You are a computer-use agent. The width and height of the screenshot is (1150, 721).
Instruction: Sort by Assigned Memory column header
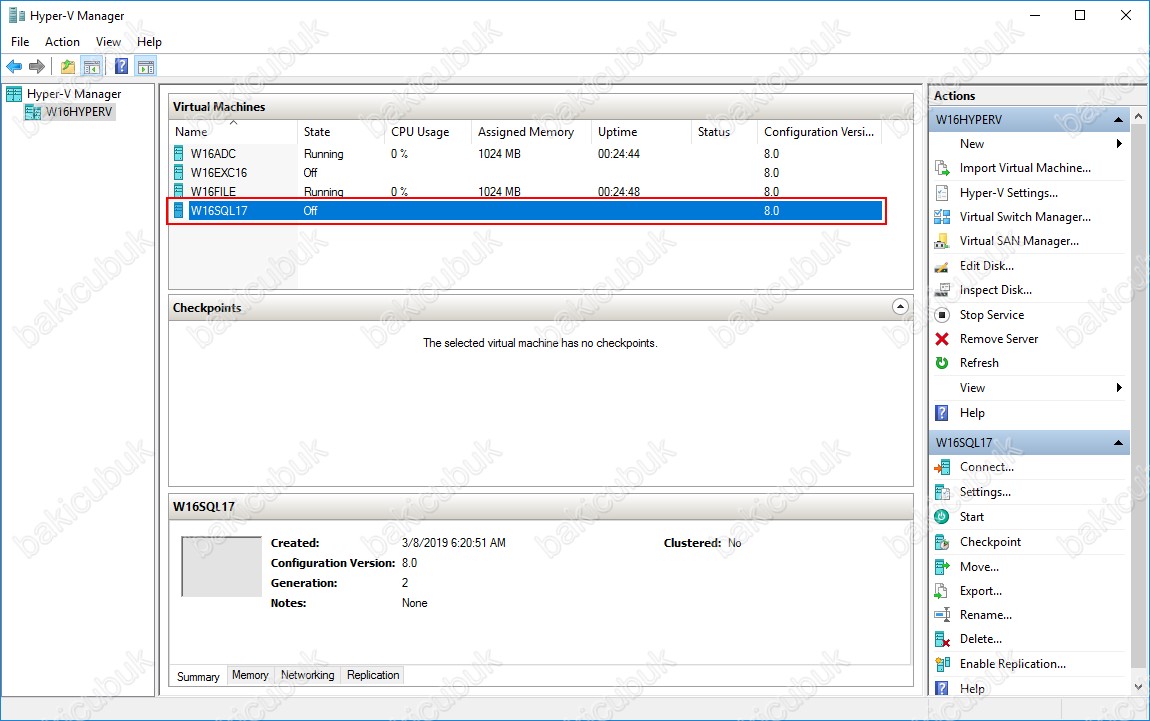pos(532,132)
